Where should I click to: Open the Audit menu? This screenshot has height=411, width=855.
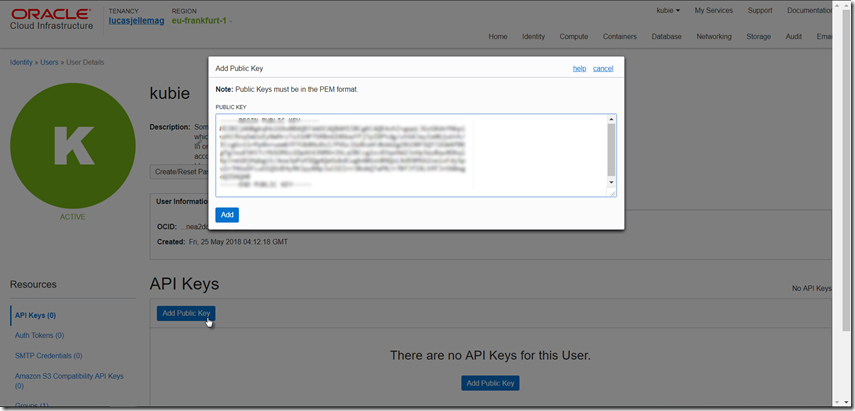(793, 37)
